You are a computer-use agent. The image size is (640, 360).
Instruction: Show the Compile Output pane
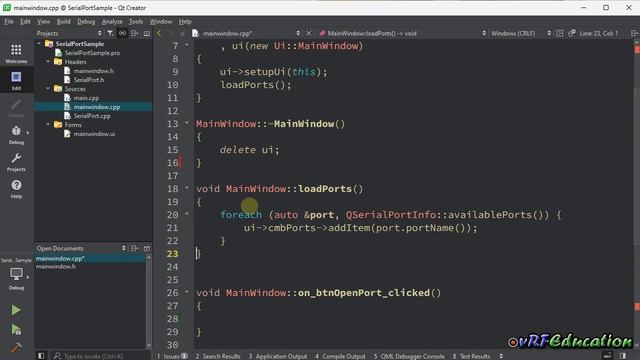click(x=340, y=356)
